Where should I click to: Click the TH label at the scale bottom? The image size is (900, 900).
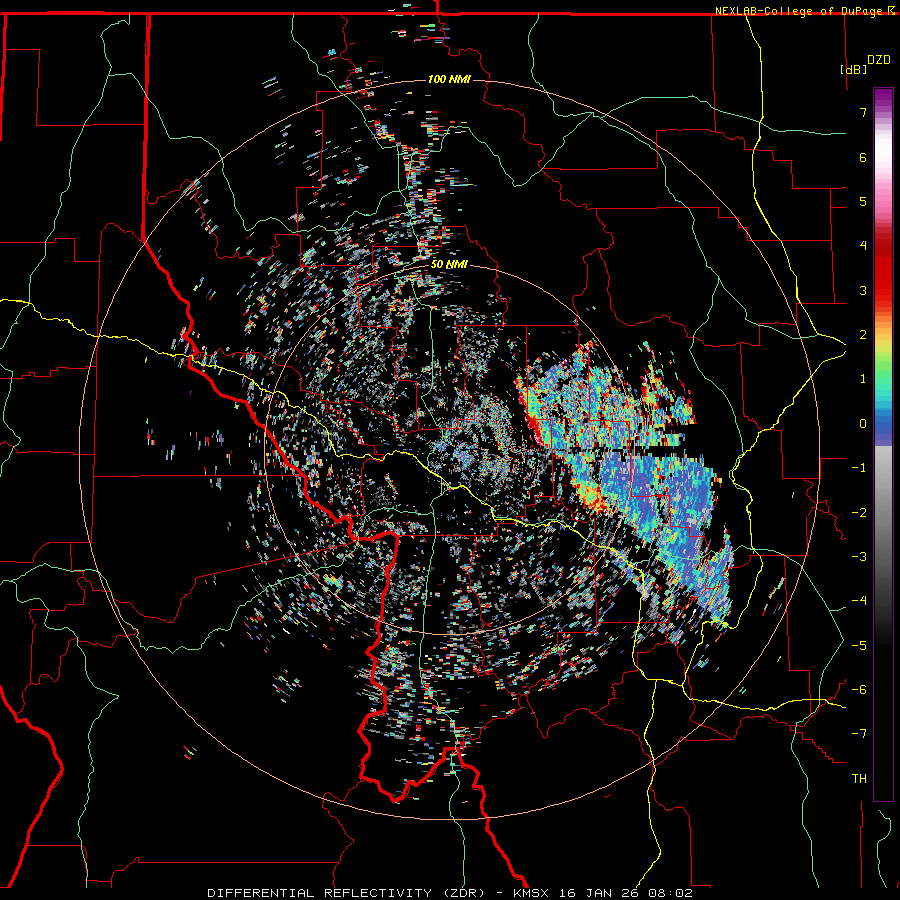click(859, 779)
